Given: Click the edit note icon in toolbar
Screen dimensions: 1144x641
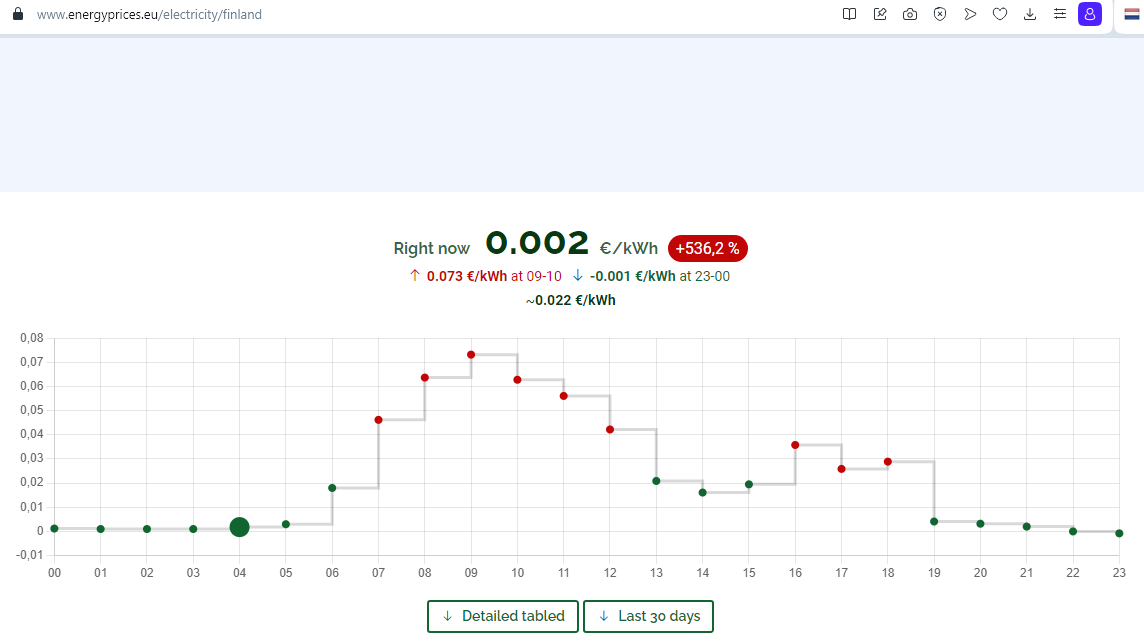Looking at the screenshot, I should click(880, 14).
